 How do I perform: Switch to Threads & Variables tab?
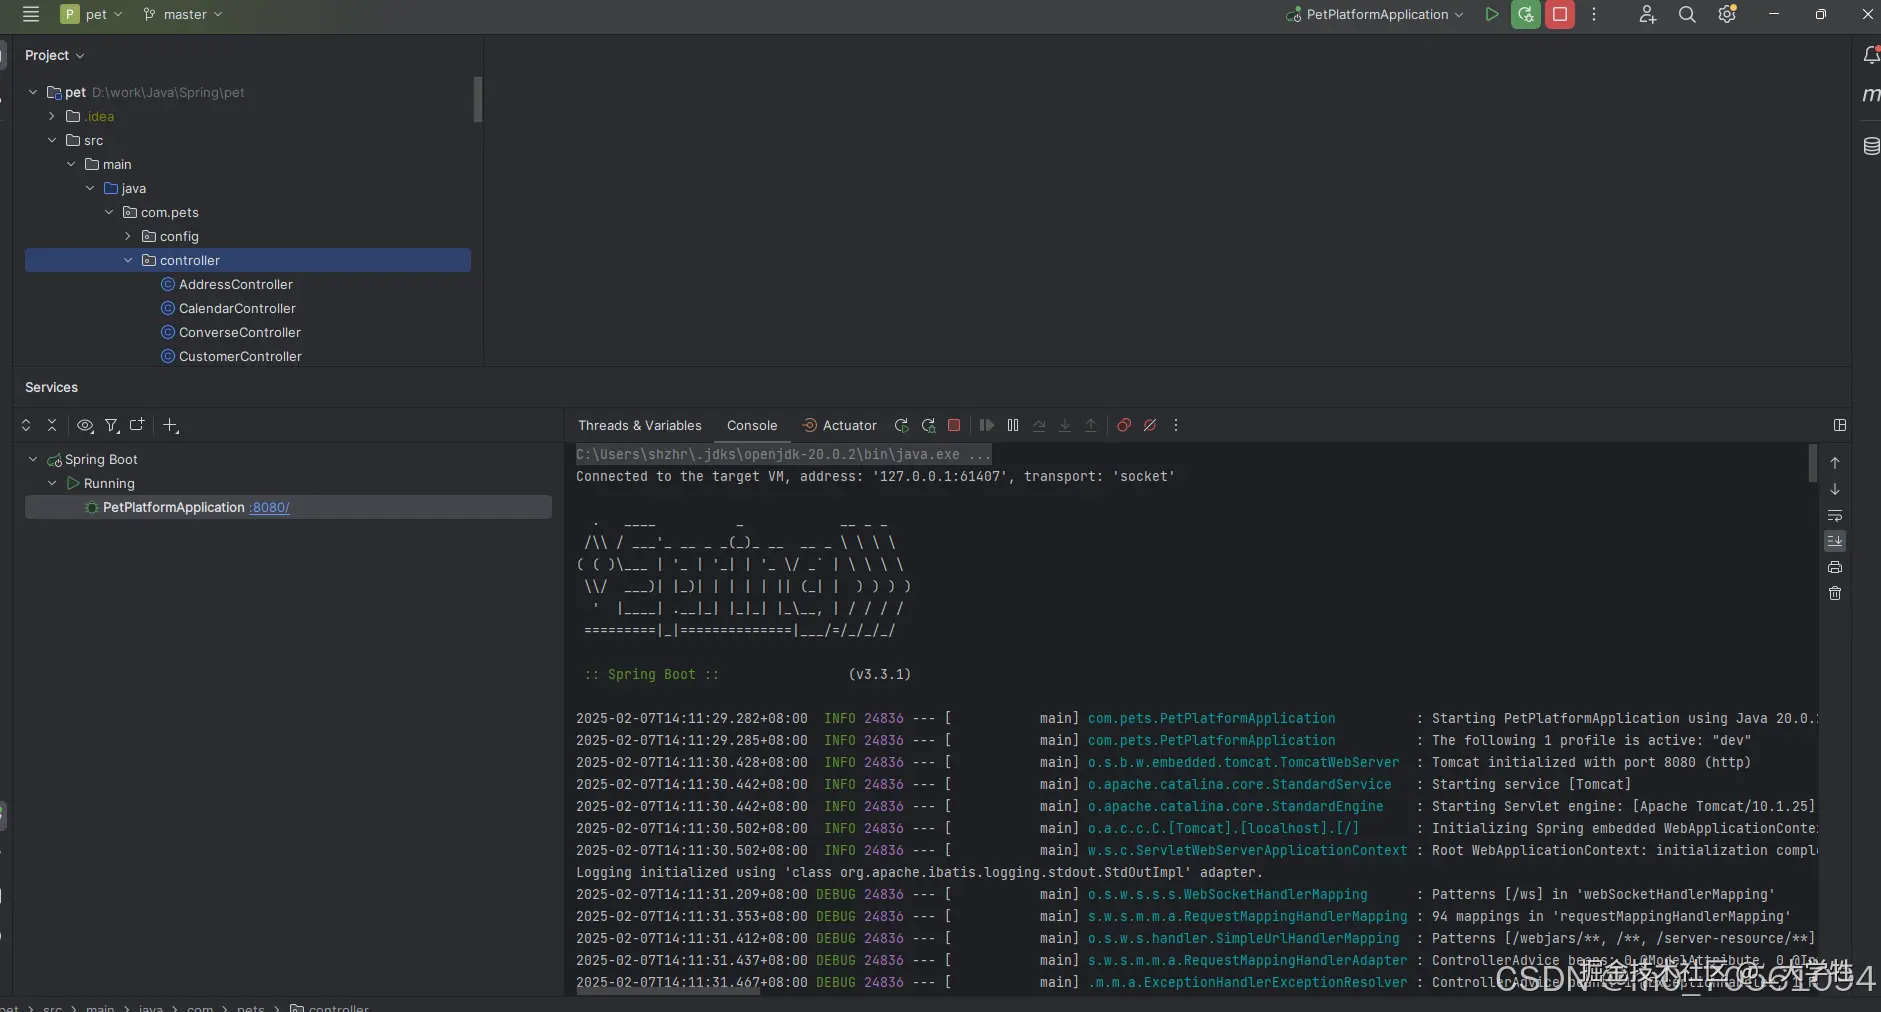click(x=639, y=426)
